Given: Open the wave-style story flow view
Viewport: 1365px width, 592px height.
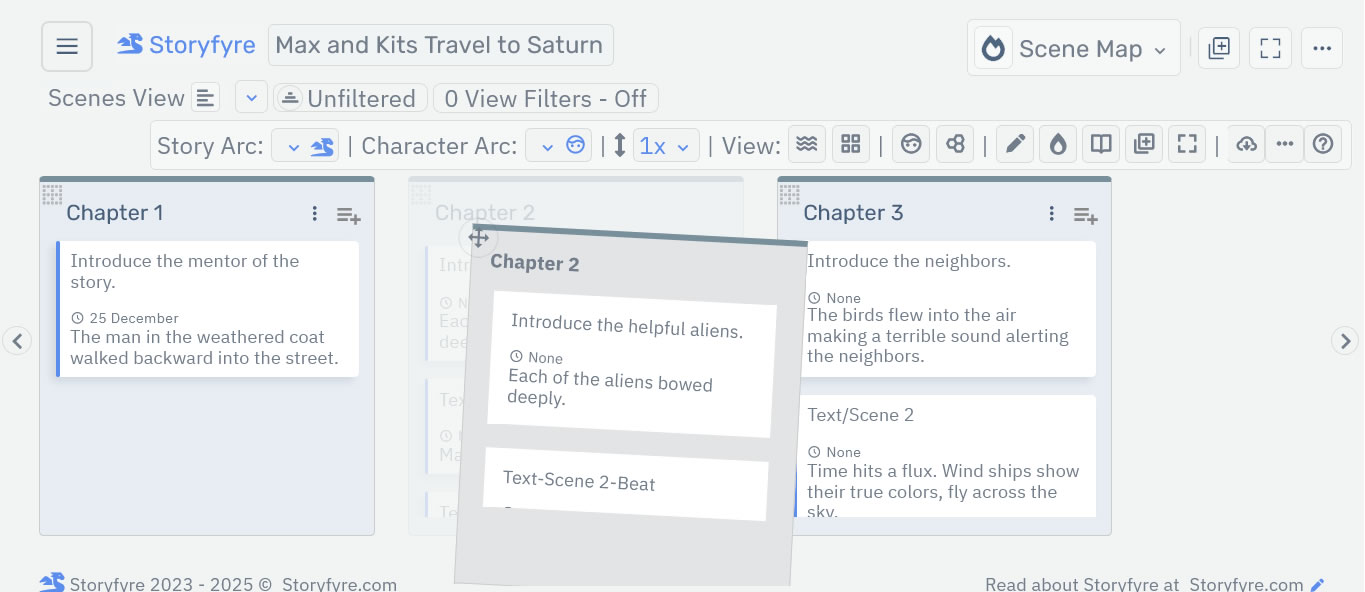Looking at the screenshot, I should coord(807,143).
